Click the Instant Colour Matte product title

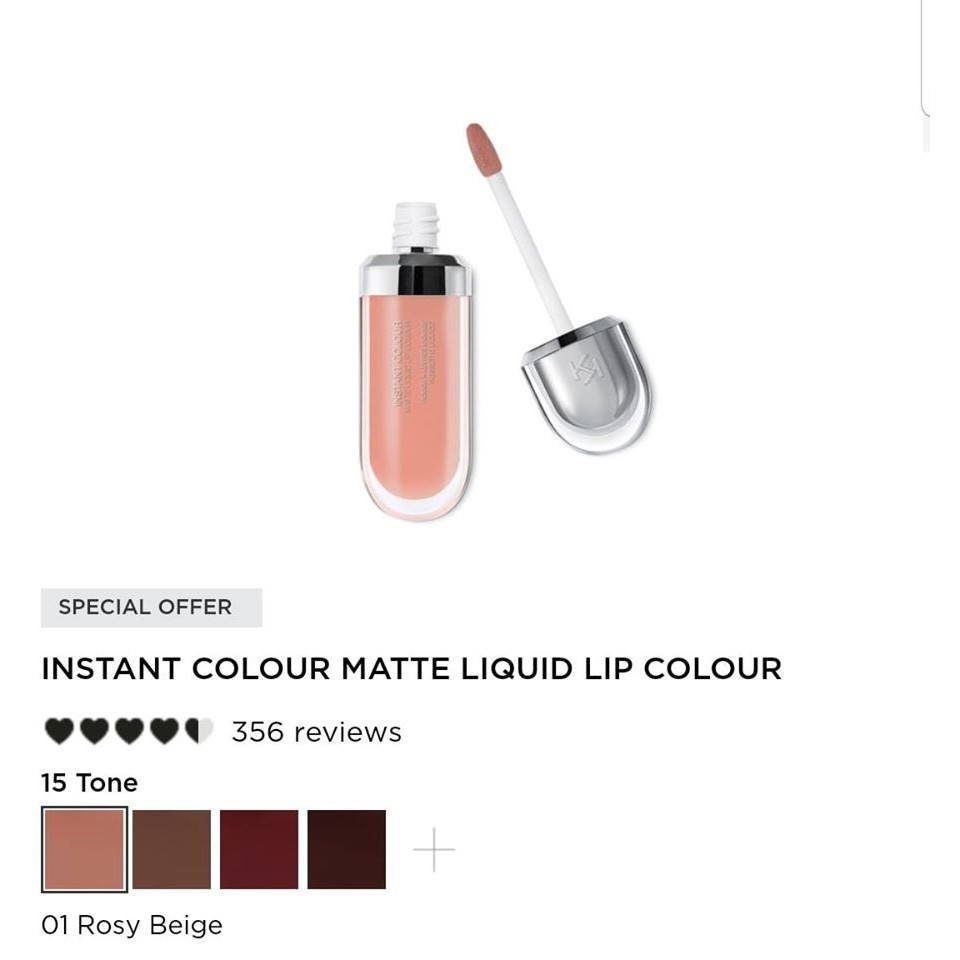(411, 668)
